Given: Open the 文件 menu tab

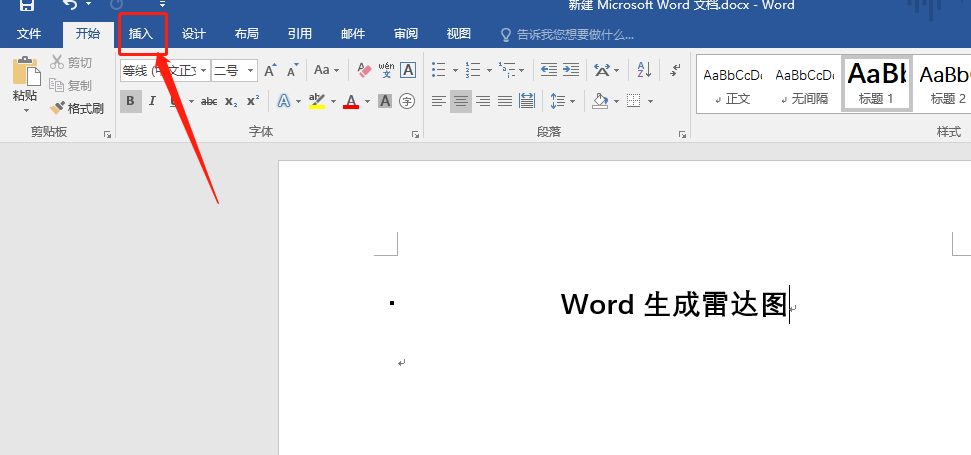Looking at the screenshot, I should (28, 34).
